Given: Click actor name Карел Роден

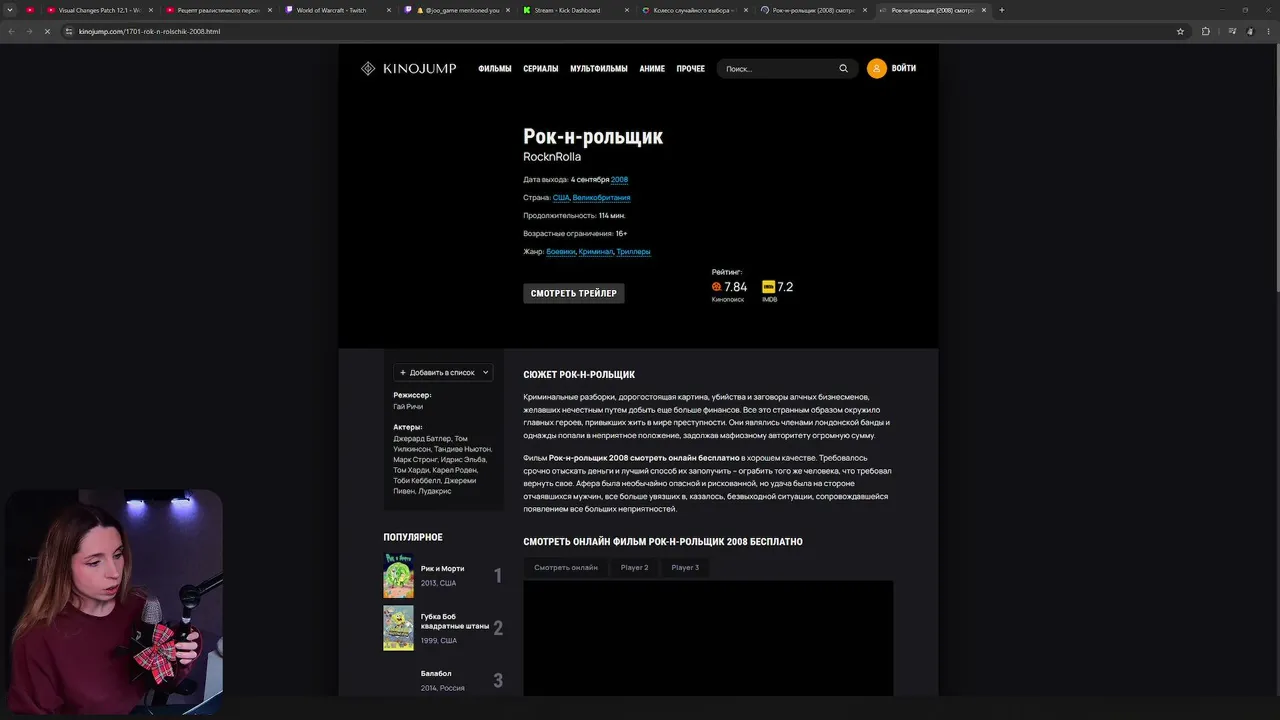Looking at the screenshot, I should (455, 470).
